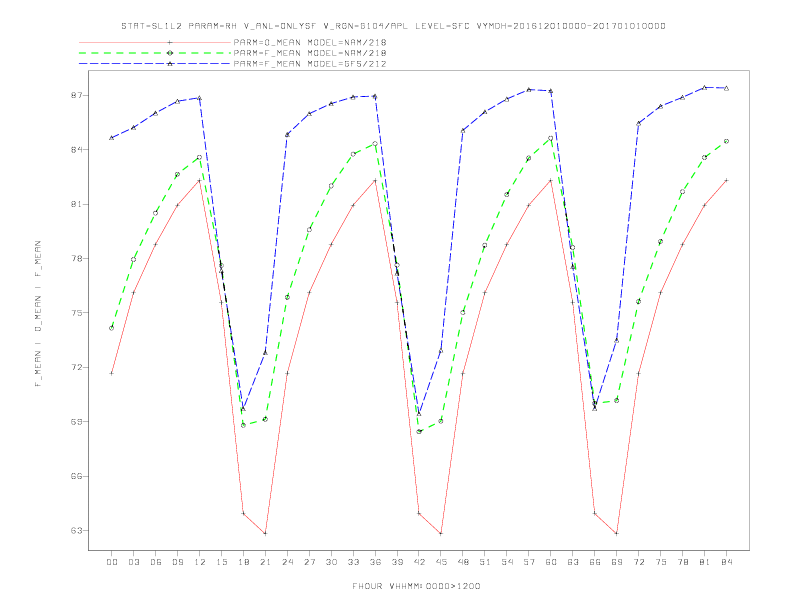Click x-axis hour label 81
This screenshot has width=792, height=612.
705,562
